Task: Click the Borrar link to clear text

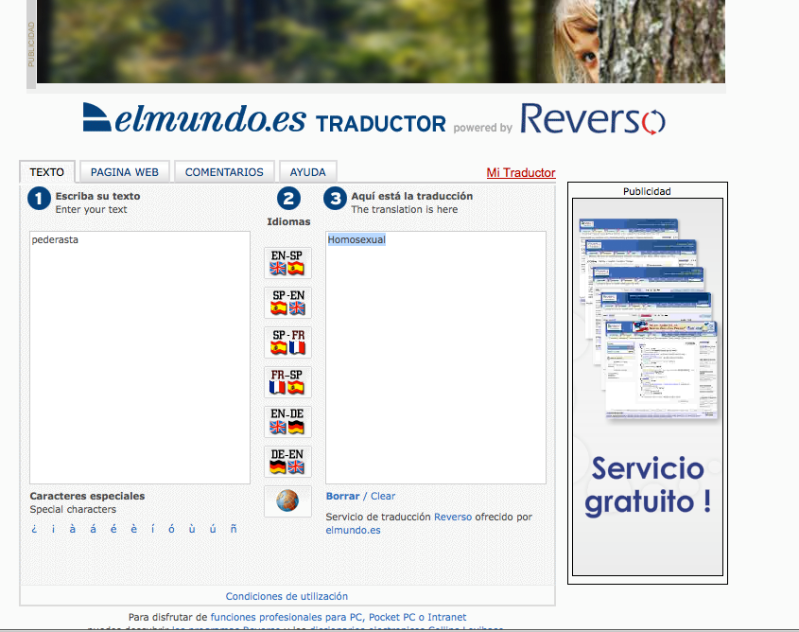Action: pyautogui.click(x=342, y=496)
